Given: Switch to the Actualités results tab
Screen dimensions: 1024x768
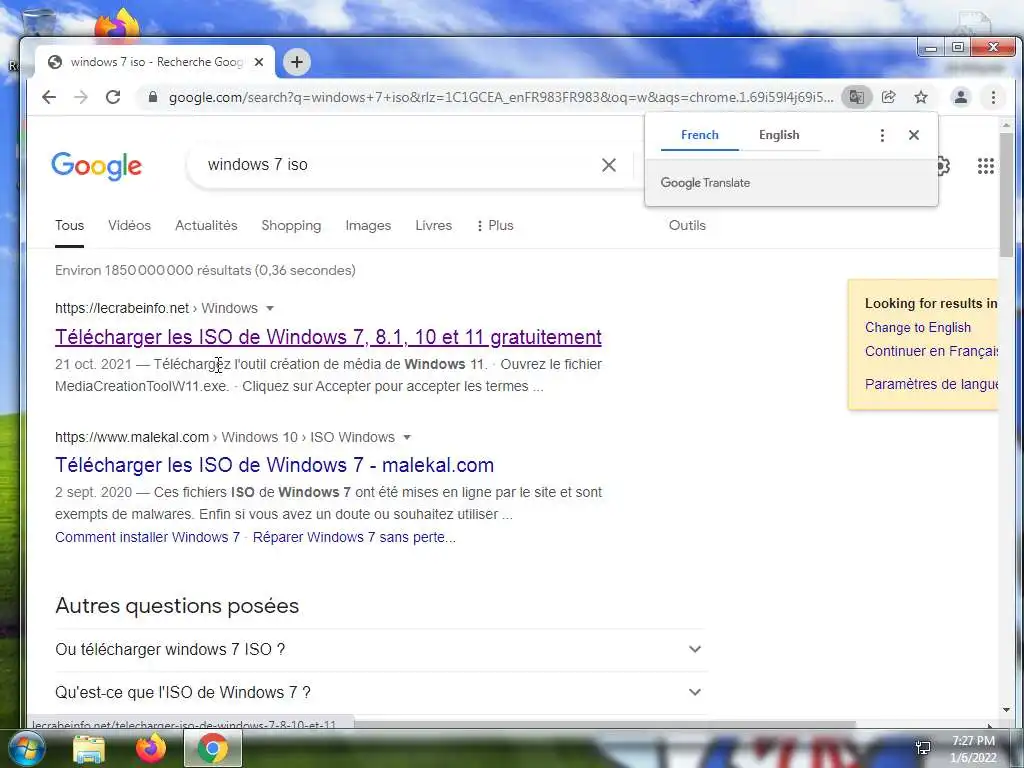Looking at the screenshot, I should 206,225.
